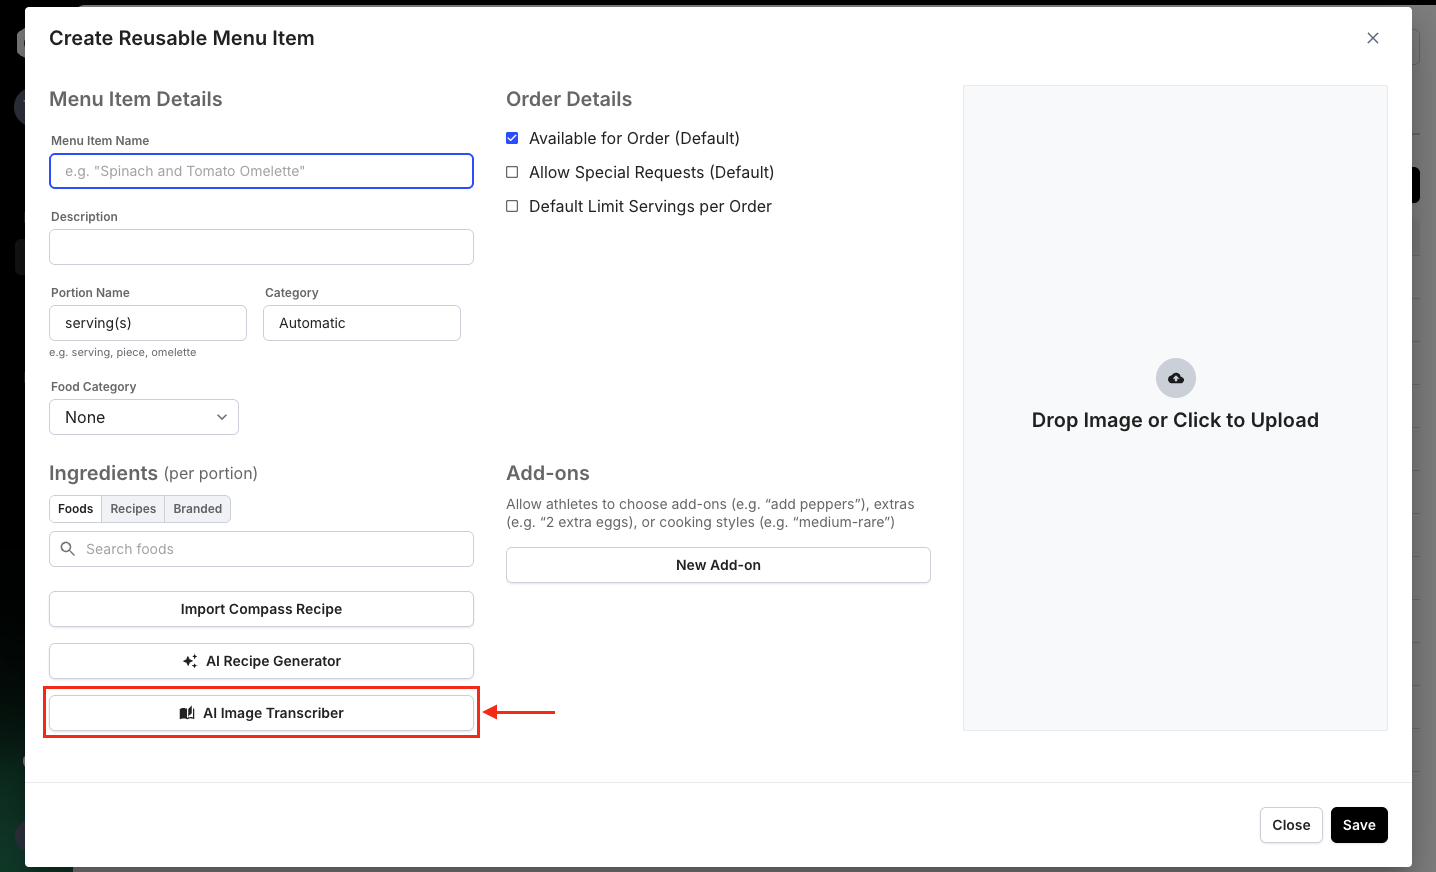The width and height of the screenshot is (1436, 872).
Task: Click the cloud upload icon
Action: (1176, 378)
